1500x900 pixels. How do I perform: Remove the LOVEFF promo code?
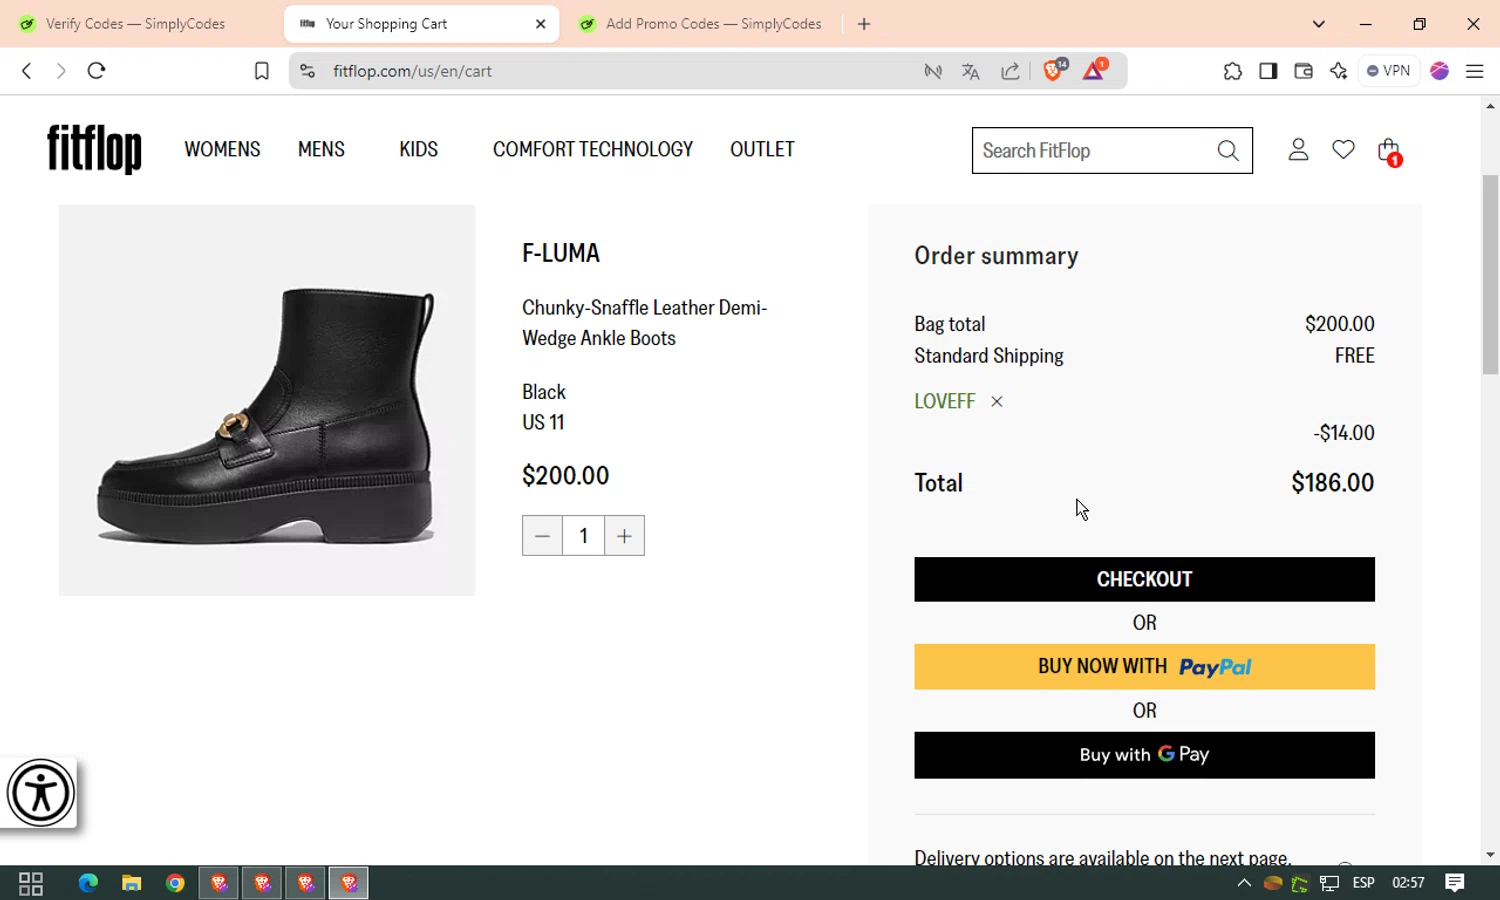pyautogui.click(x=997, y=402)
